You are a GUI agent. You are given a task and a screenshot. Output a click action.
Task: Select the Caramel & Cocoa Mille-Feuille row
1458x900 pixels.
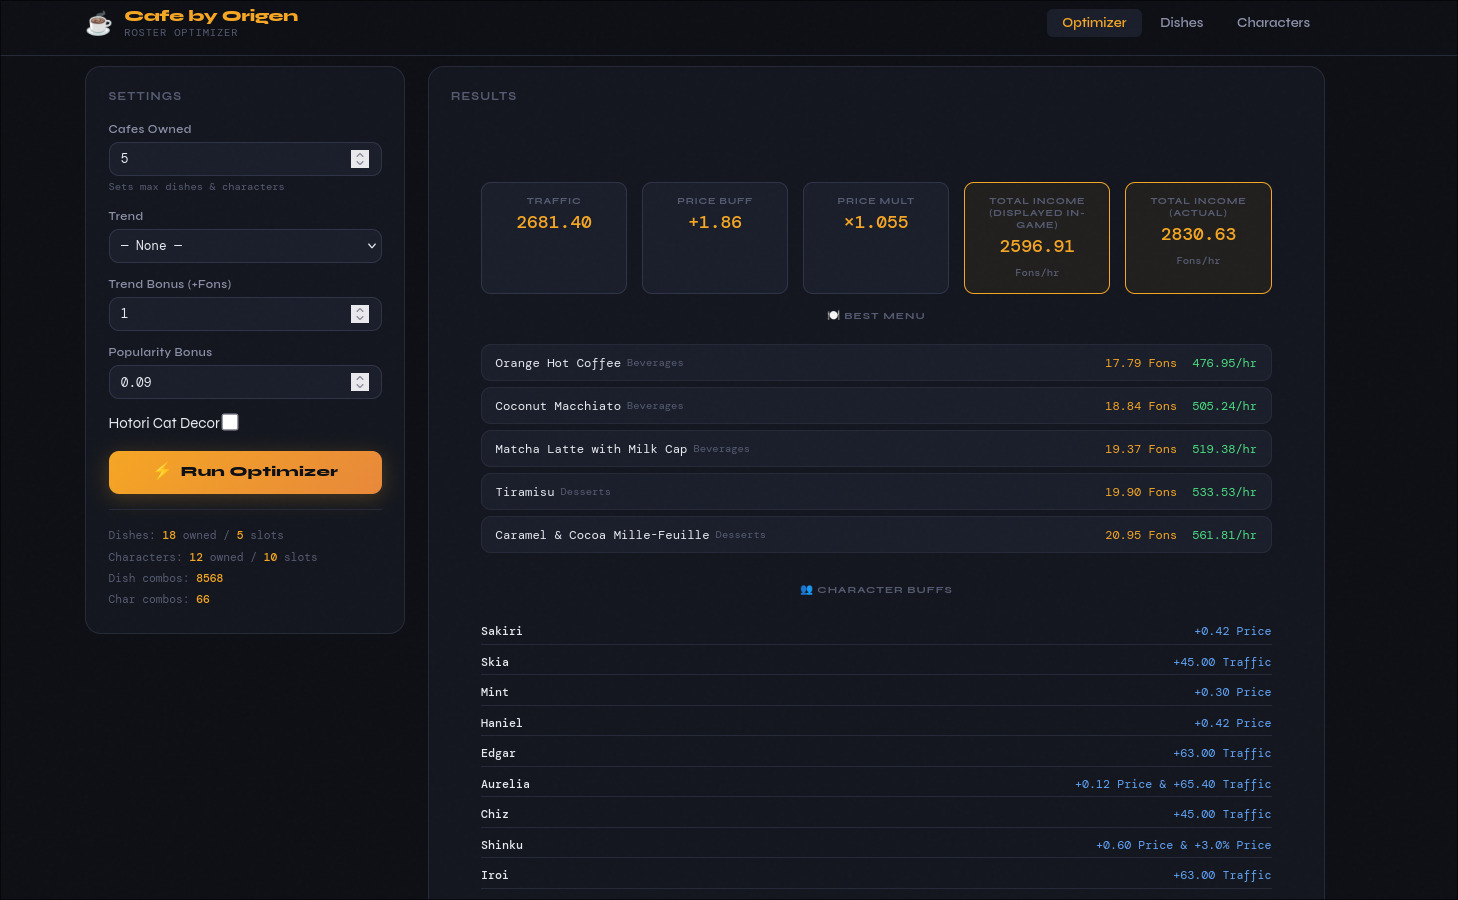click(x=876, y=535)
